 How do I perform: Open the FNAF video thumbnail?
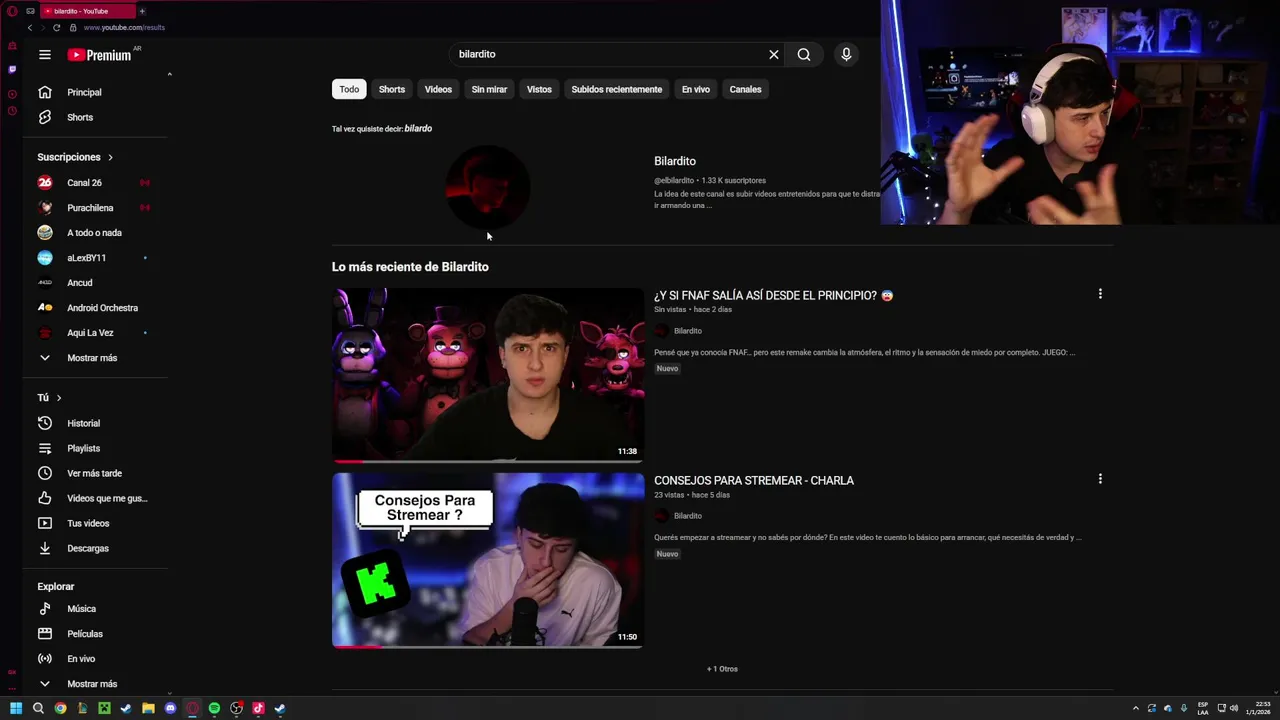tap(488, 375)
